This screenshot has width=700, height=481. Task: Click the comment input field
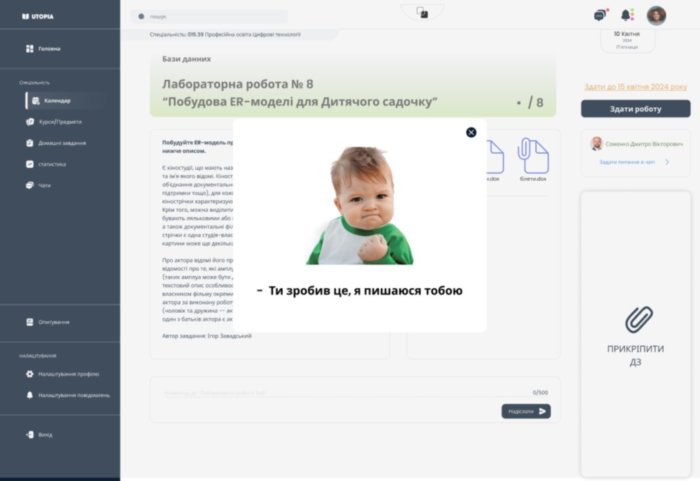[330, 393]
